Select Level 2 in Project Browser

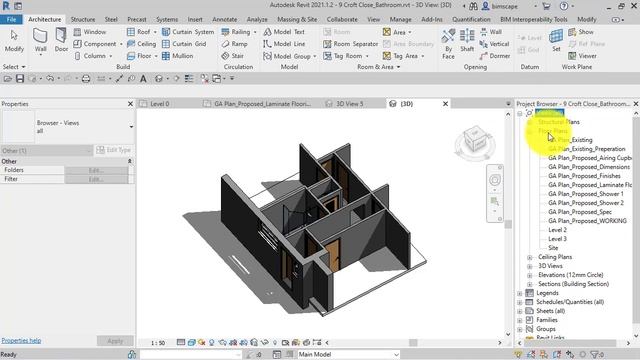pos(557,230)
